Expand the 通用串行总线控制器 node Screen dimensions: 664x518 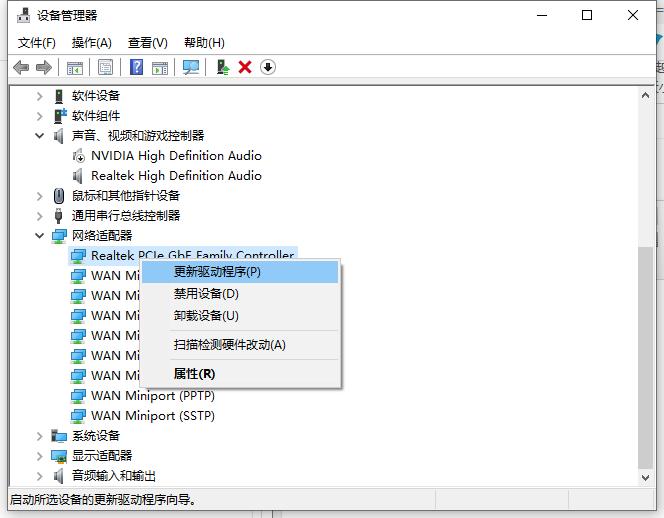coord(39,216)
